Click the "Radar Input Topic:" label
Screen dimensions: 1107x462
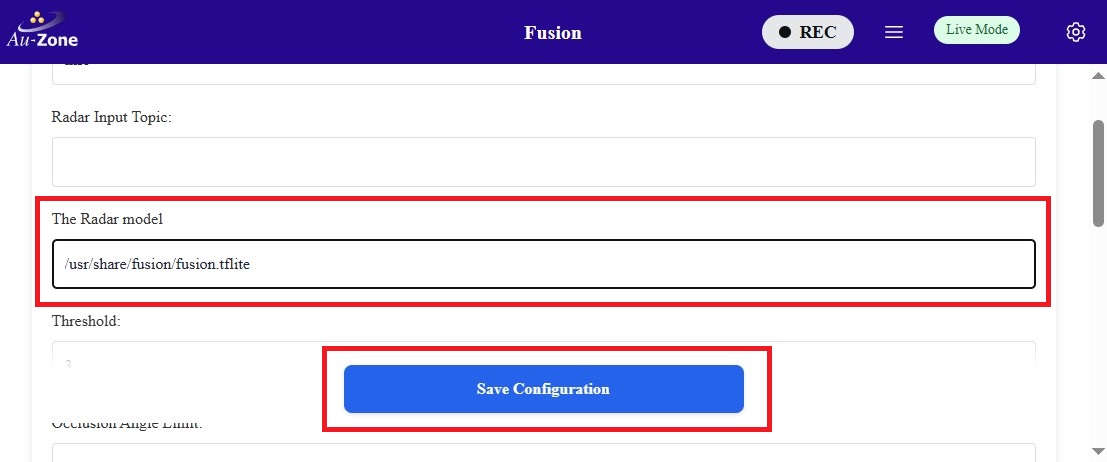pyautogui.click(x=112, y=117)
